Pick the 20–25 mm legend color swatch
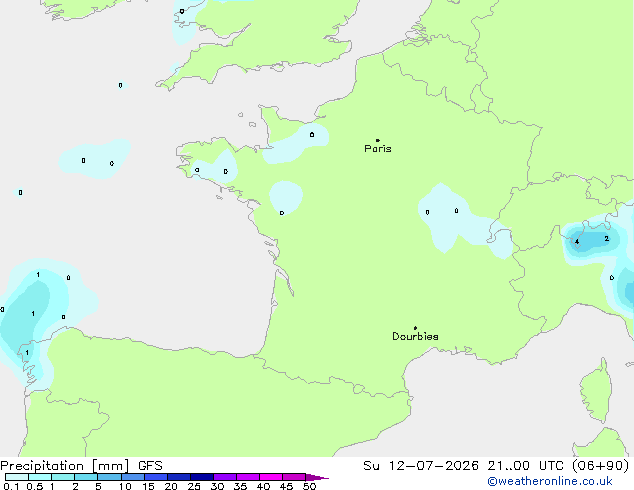 coord(179,477)
